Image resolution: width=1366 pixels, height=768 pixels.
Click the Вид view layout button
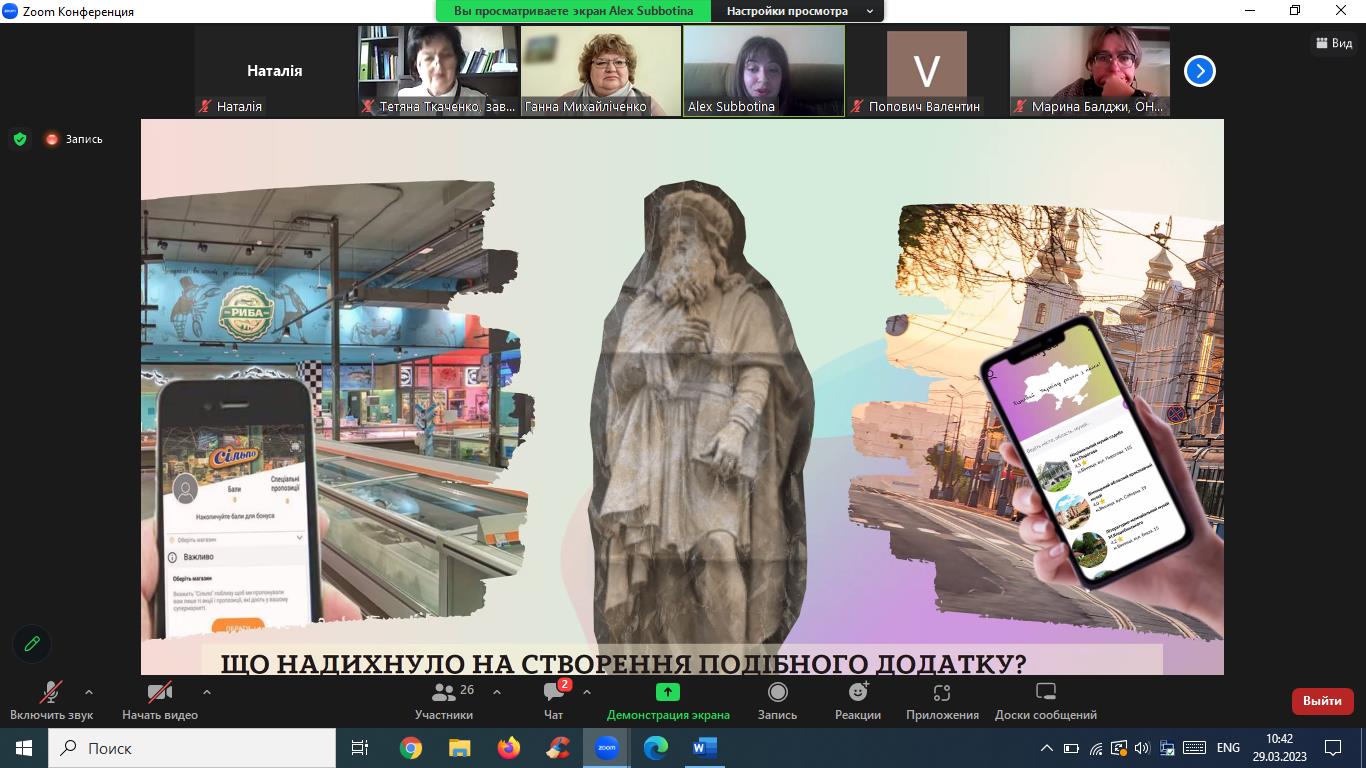pos(1334,43)
